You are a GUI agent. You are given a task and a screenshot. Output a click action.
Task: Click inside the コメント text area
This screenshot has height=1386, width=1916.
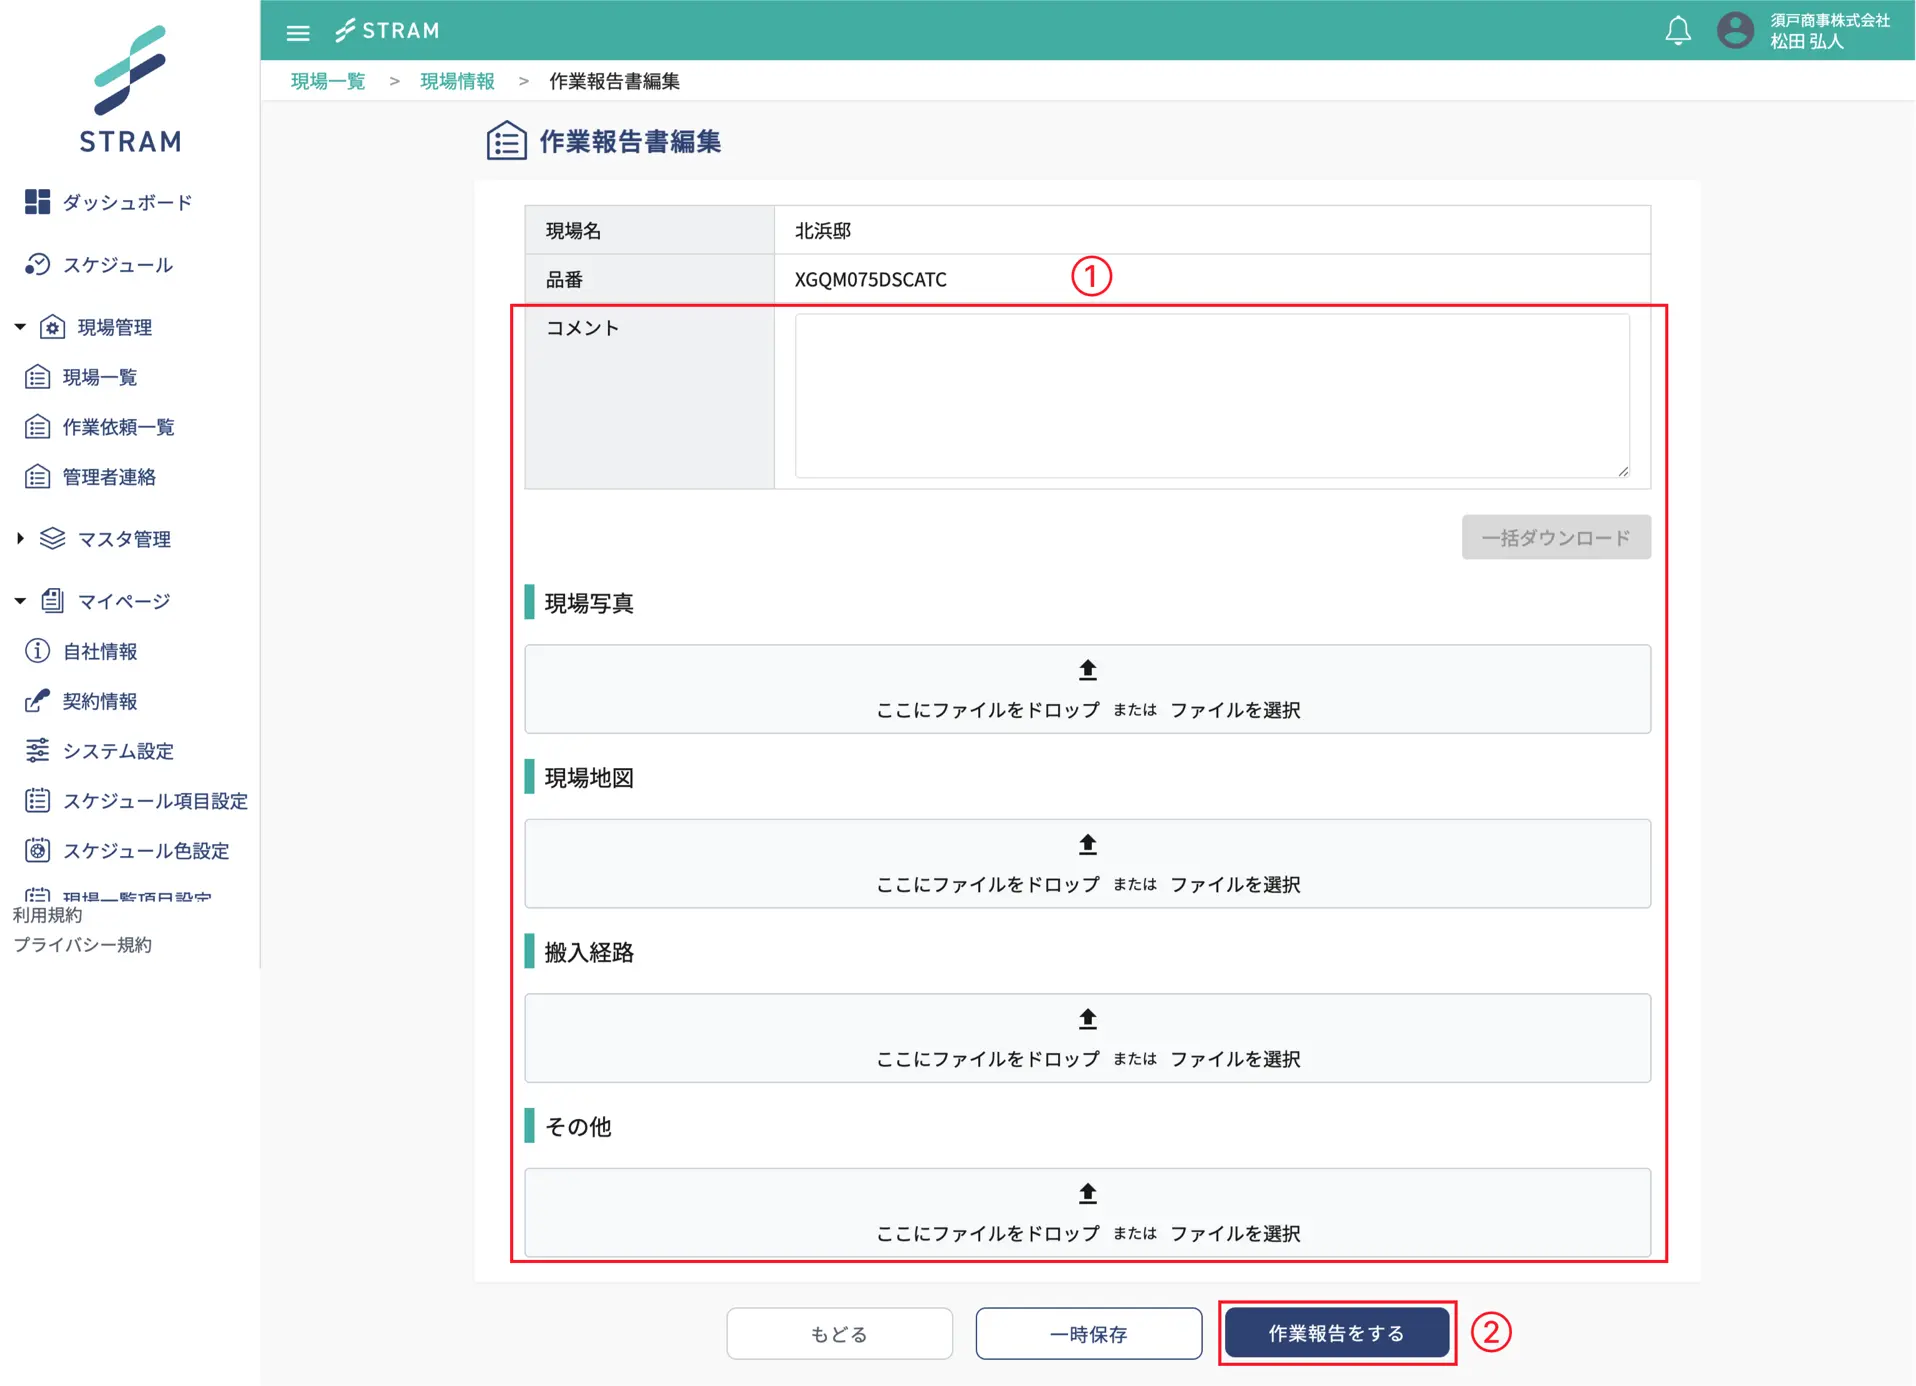(x=1211, y=396)
